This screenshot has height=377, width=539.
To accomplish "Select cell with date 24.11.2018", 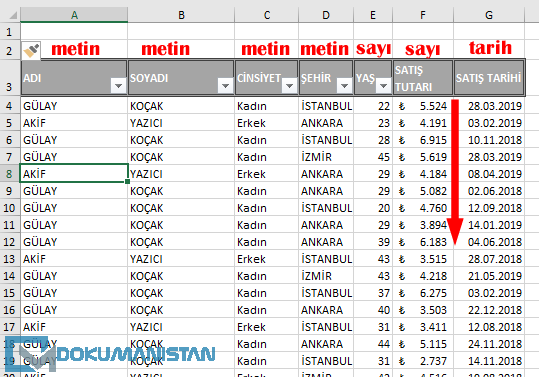I will 489,344.
